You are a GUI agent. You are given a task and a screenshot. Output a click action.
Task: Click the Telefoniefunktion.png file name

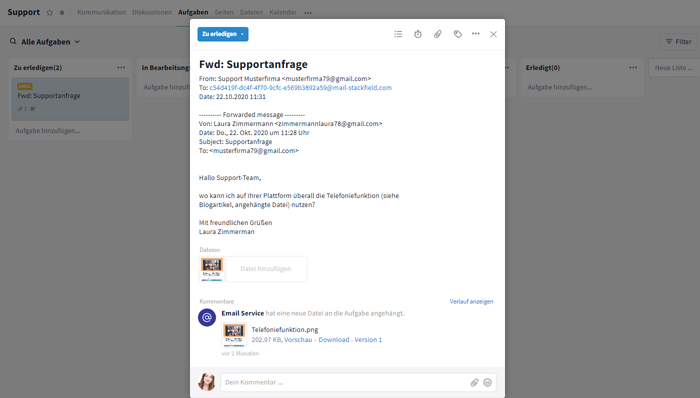click(285, 330)
